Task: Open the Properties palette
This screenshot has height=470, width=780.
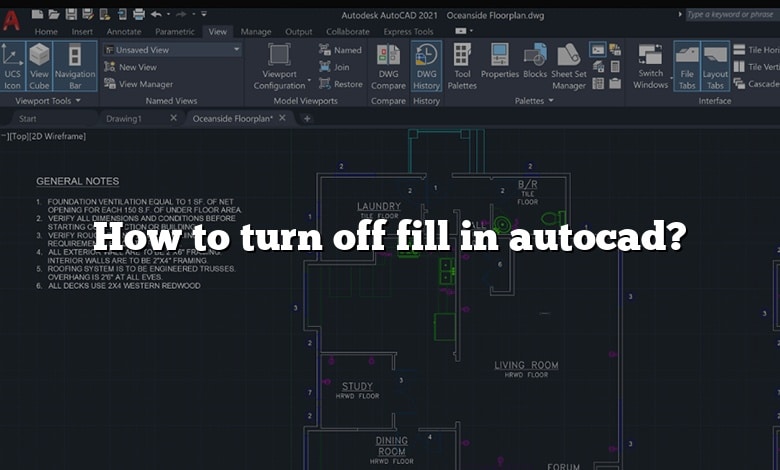Action: click(x=499, y=62)
